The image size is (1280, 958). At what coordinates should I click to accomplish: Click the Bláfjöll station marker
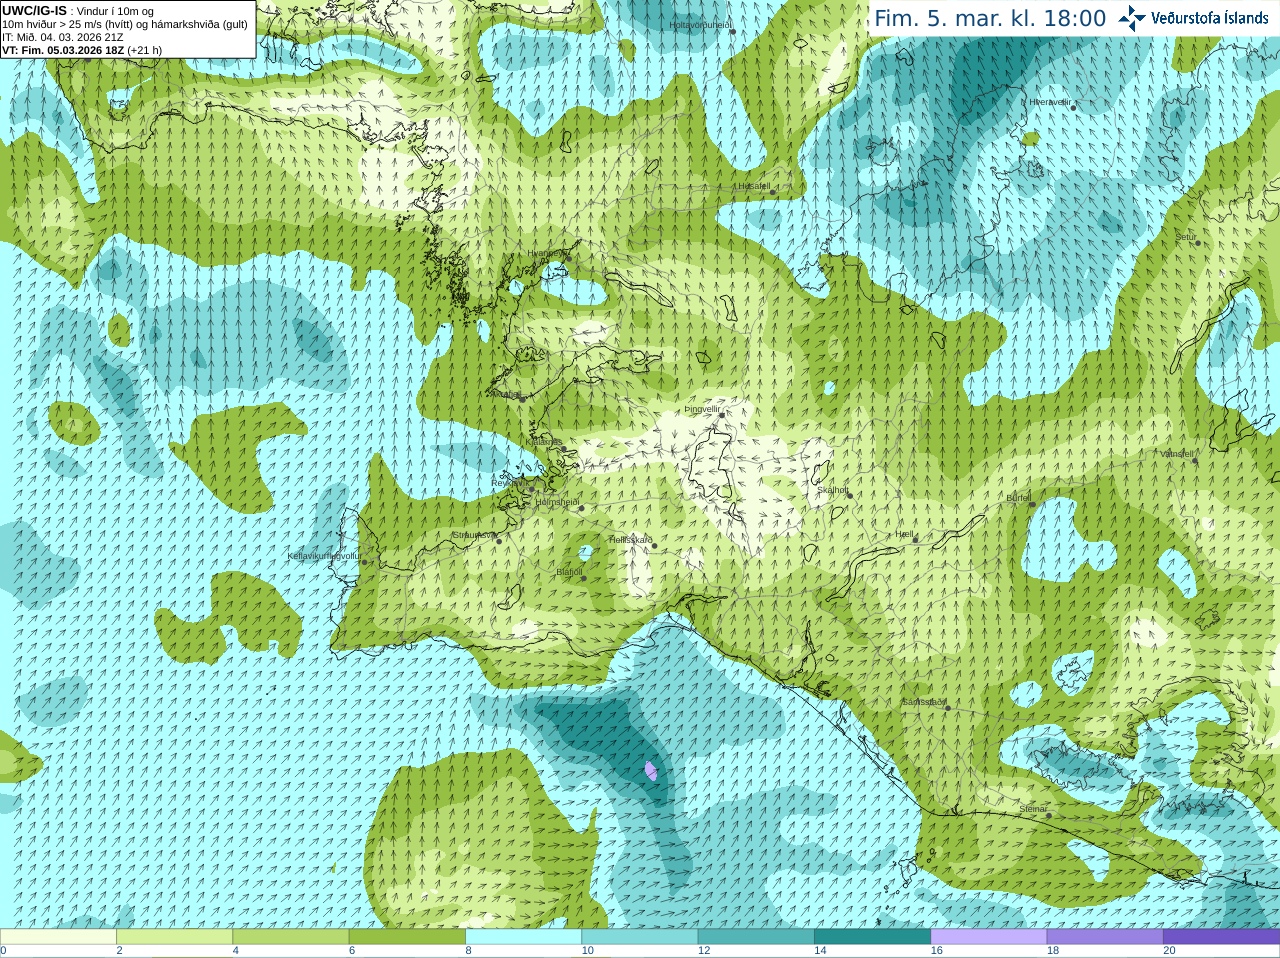coord(584,577)
